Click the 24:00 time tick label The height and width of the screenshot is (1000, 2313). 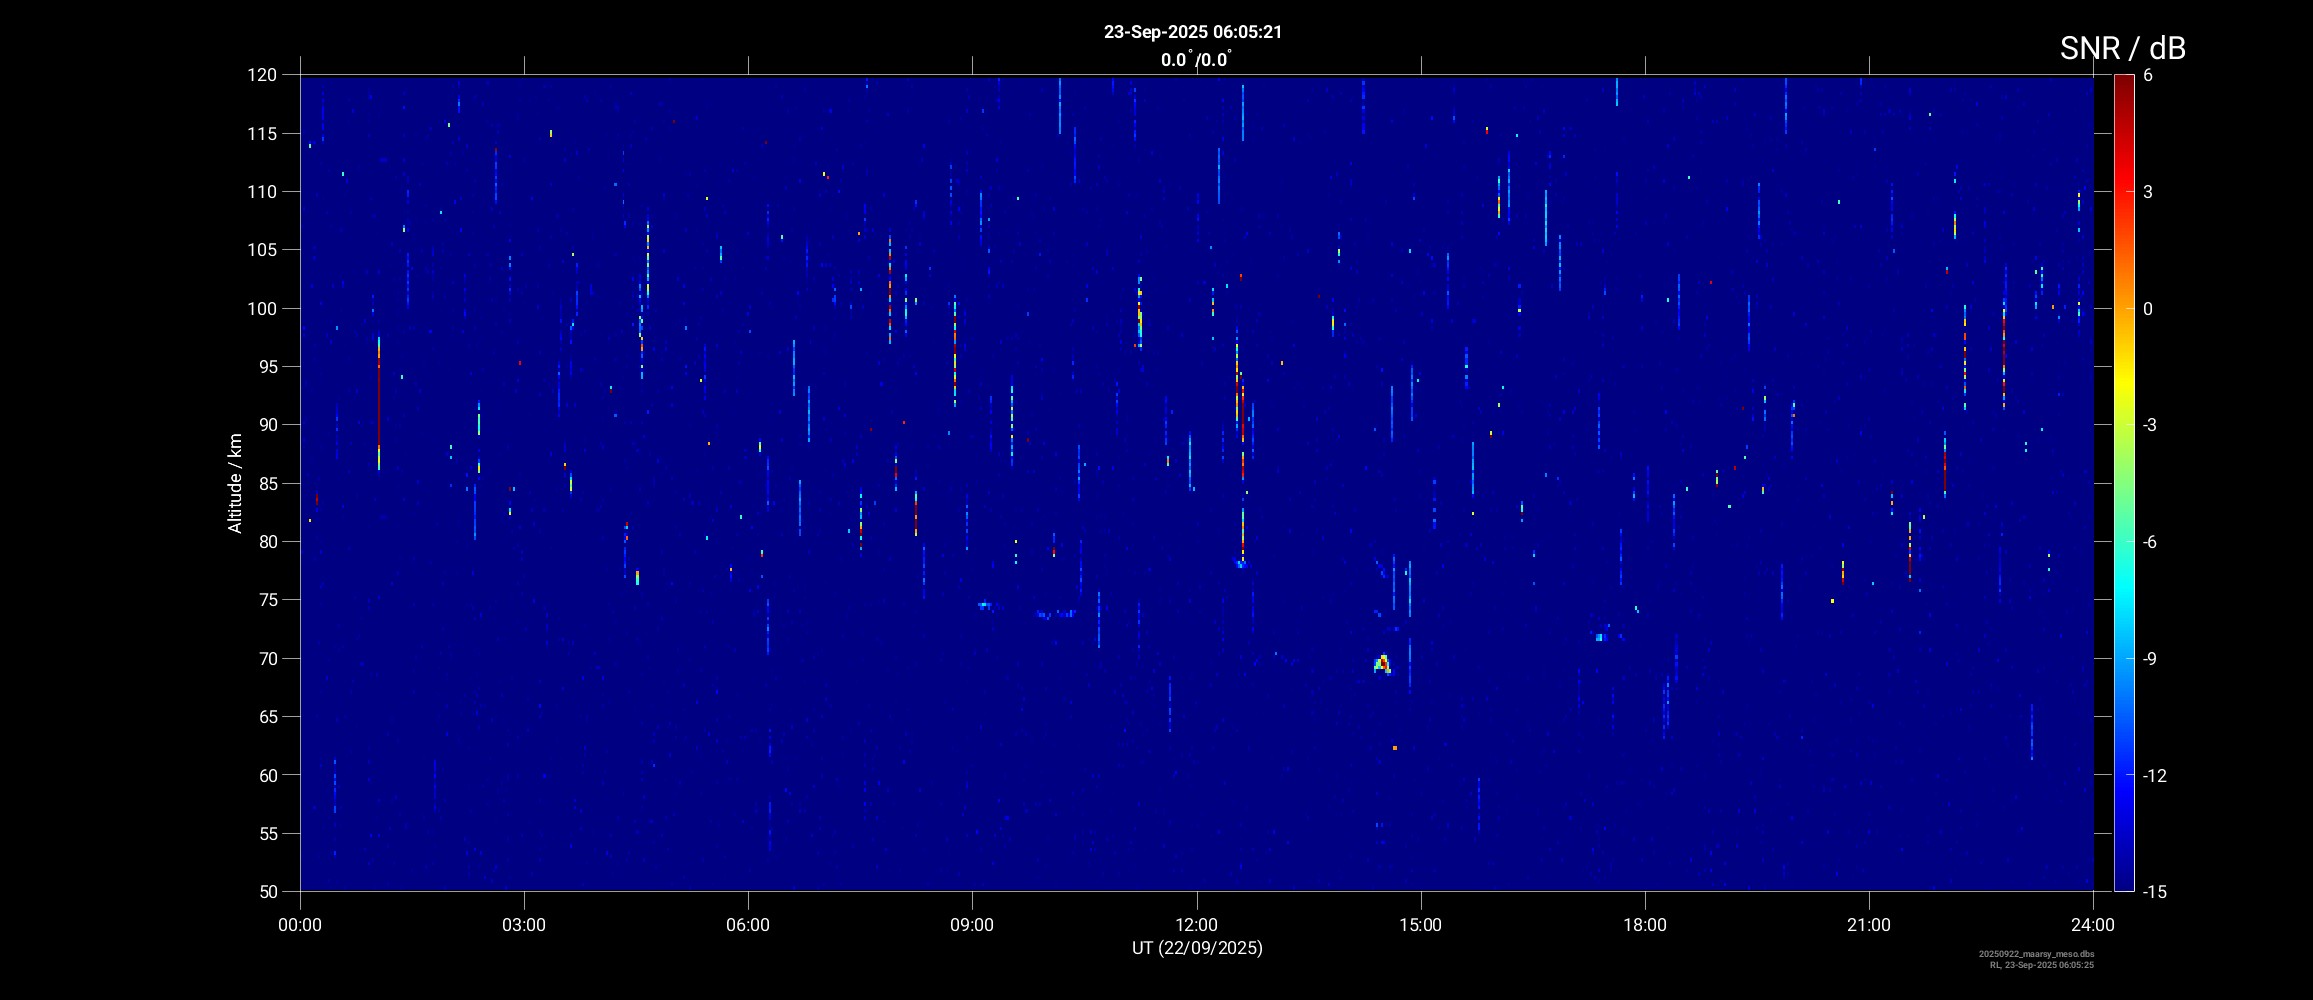click(x=2092, y=925)
